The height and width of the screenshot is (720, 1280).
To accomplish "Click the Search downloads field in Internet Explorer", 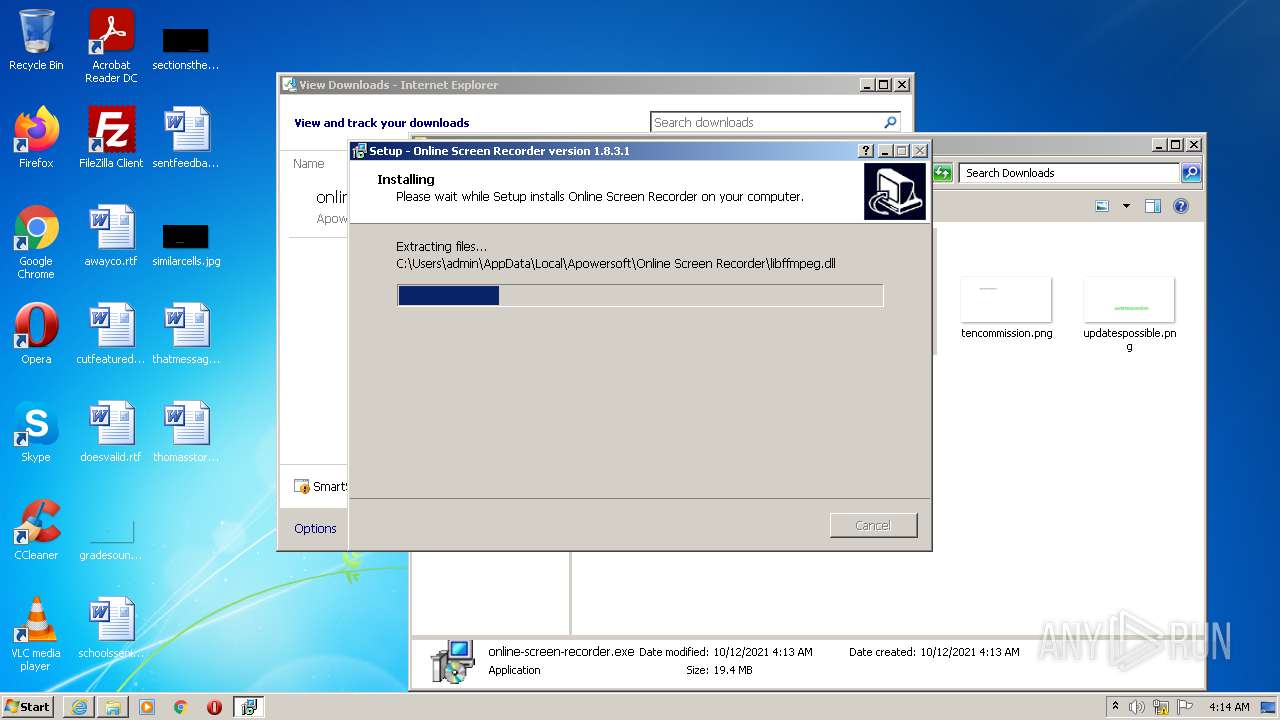I will coord(766,122).
